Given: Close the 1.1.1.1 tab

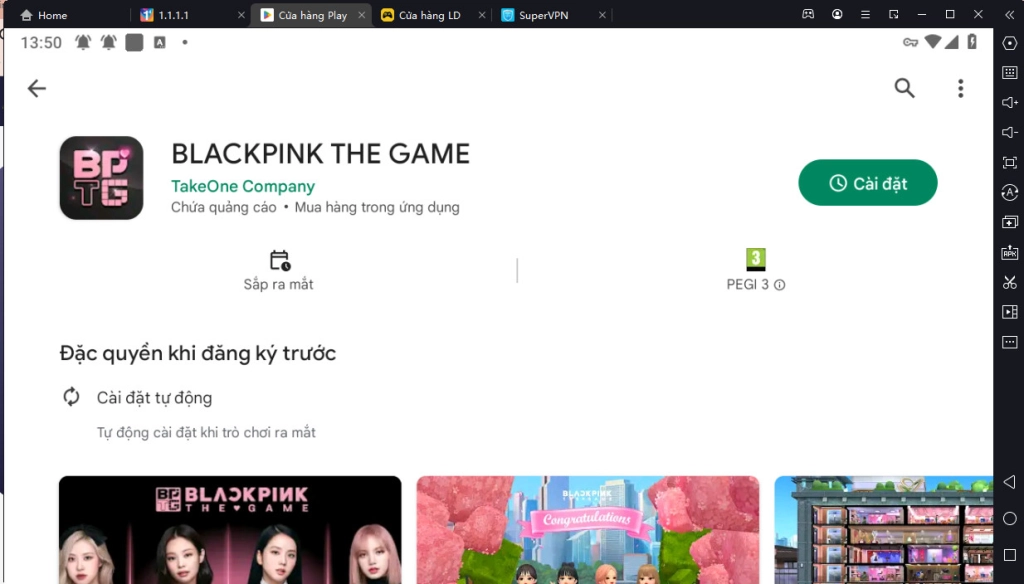Looking at the screenshot, I should pos(241,15).
